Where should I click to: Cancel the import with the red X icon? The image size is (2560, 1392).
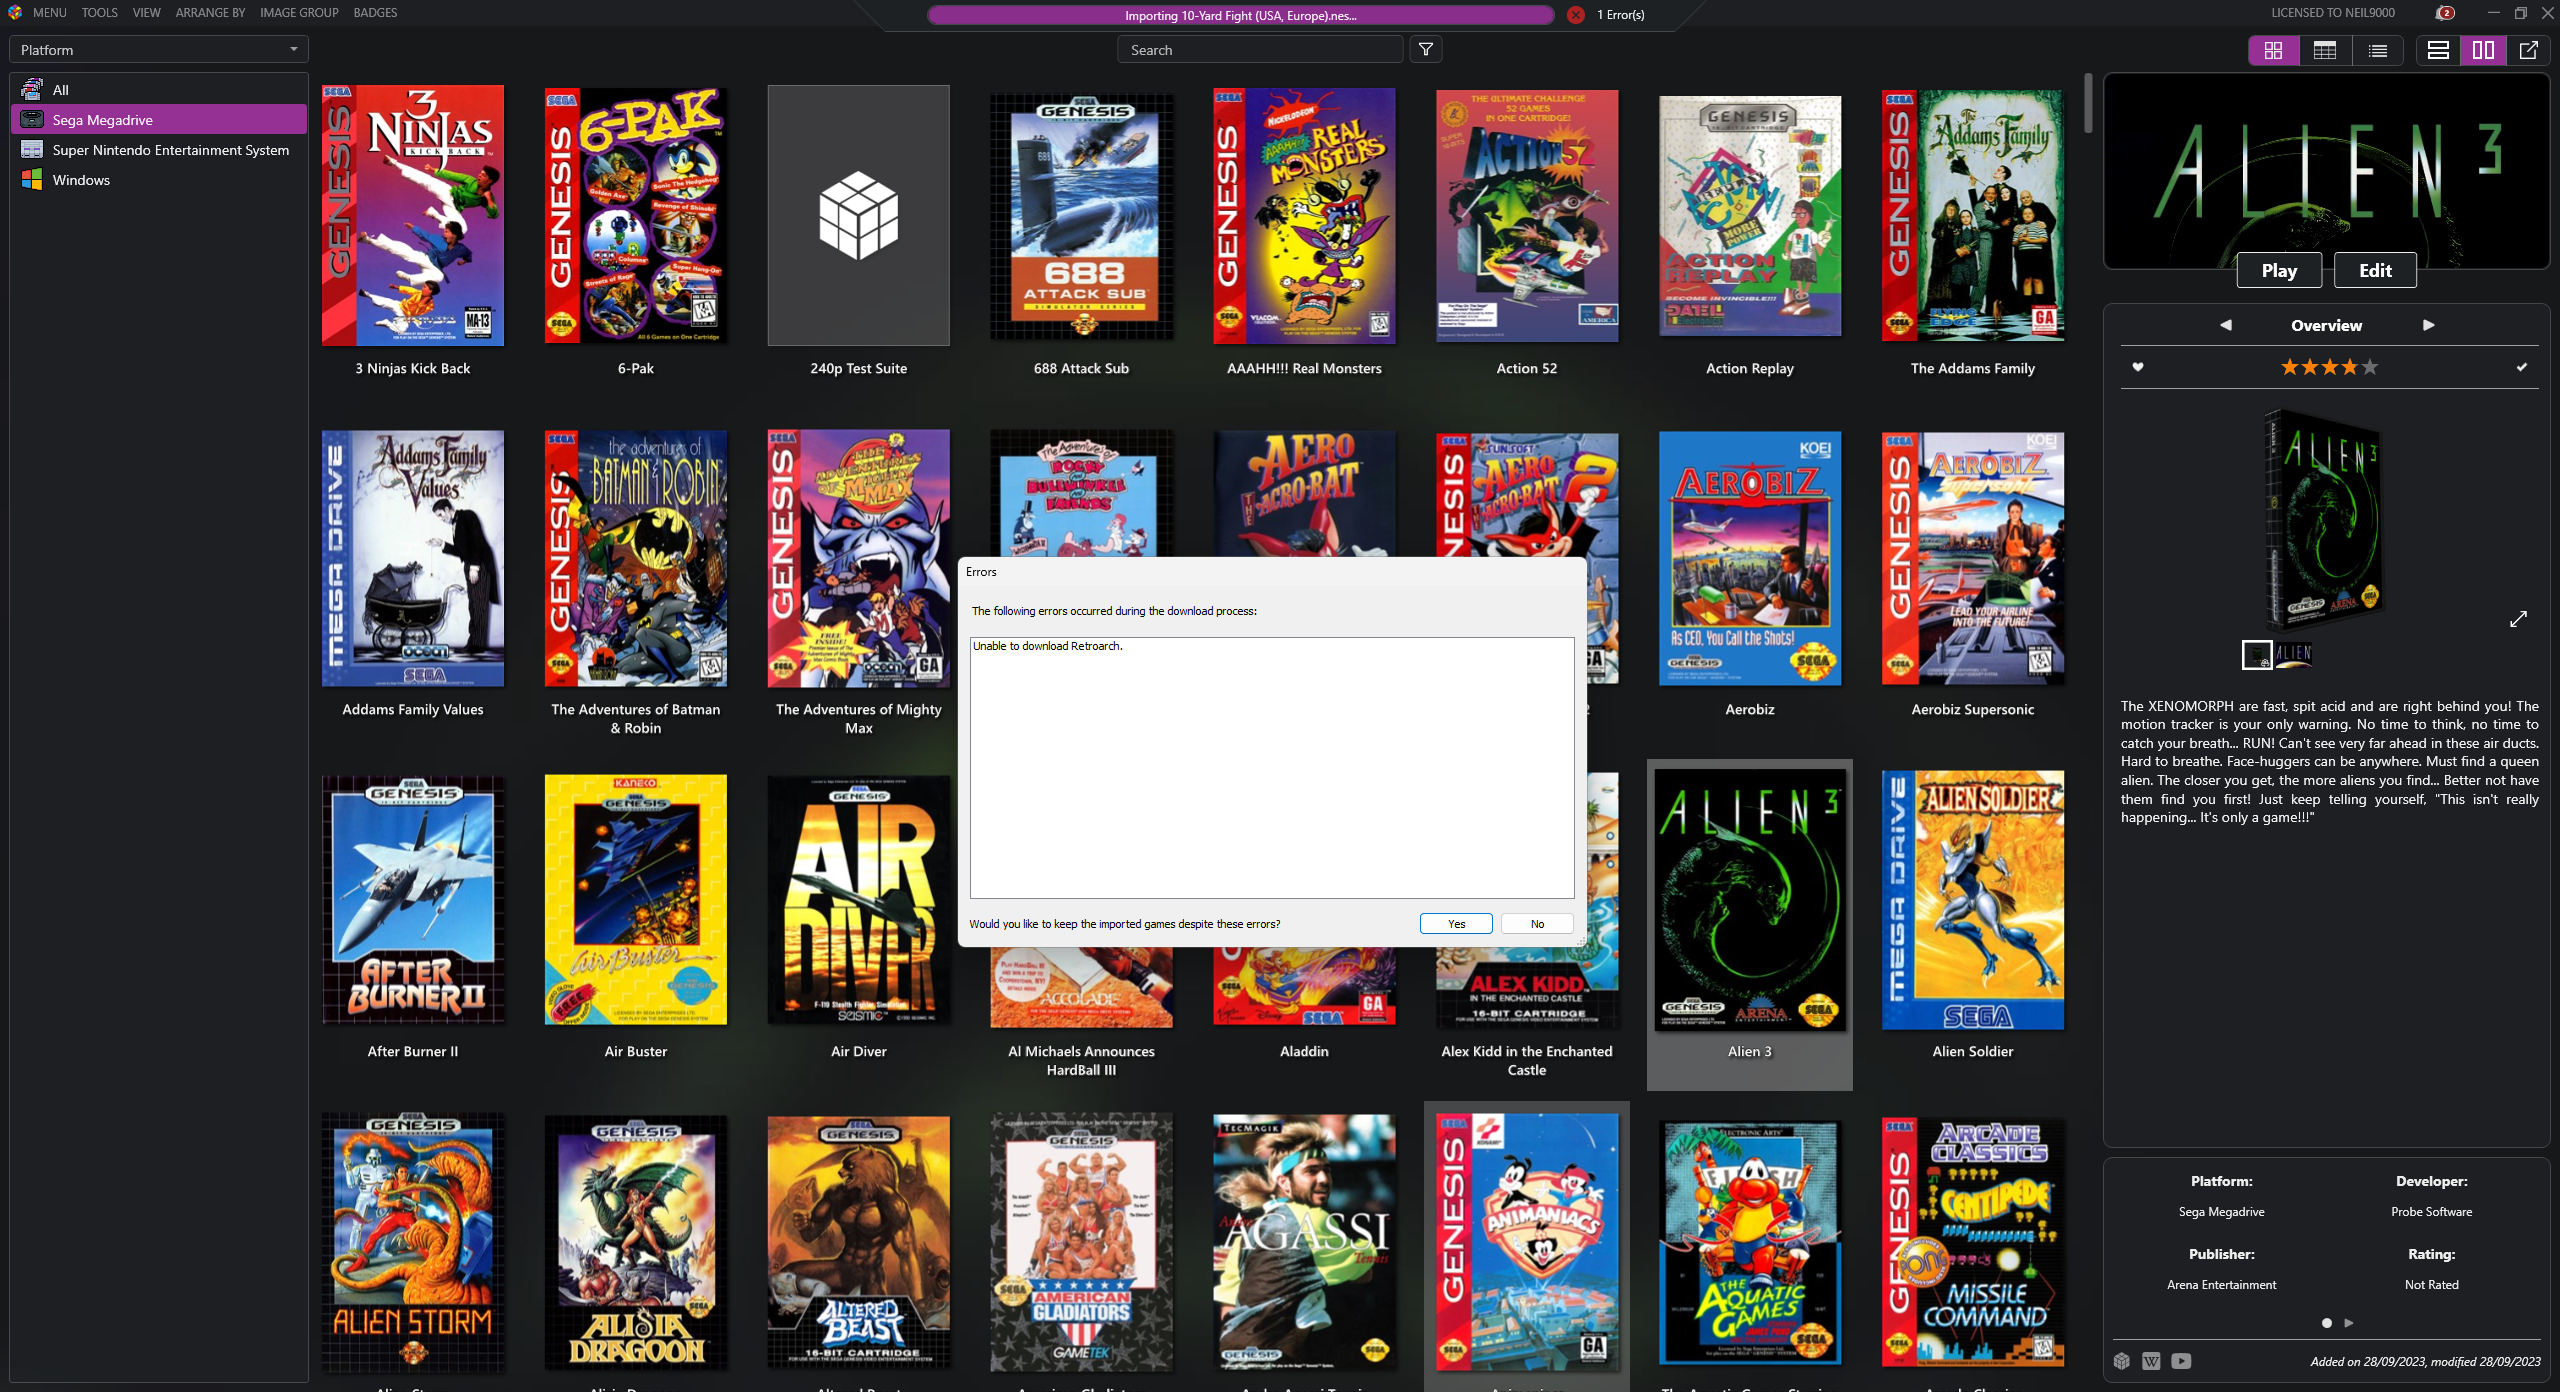point(1576,15)
